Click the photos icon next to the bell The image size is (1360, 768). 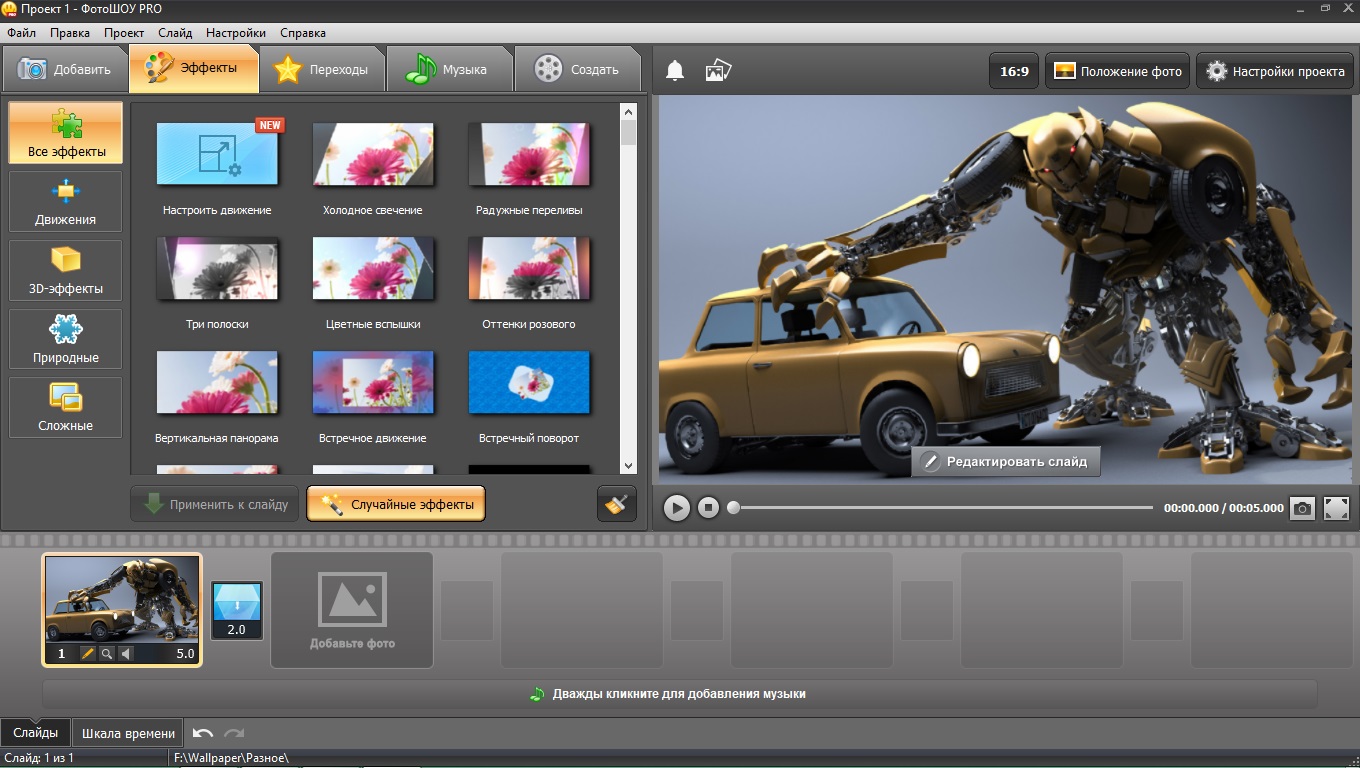718,71
